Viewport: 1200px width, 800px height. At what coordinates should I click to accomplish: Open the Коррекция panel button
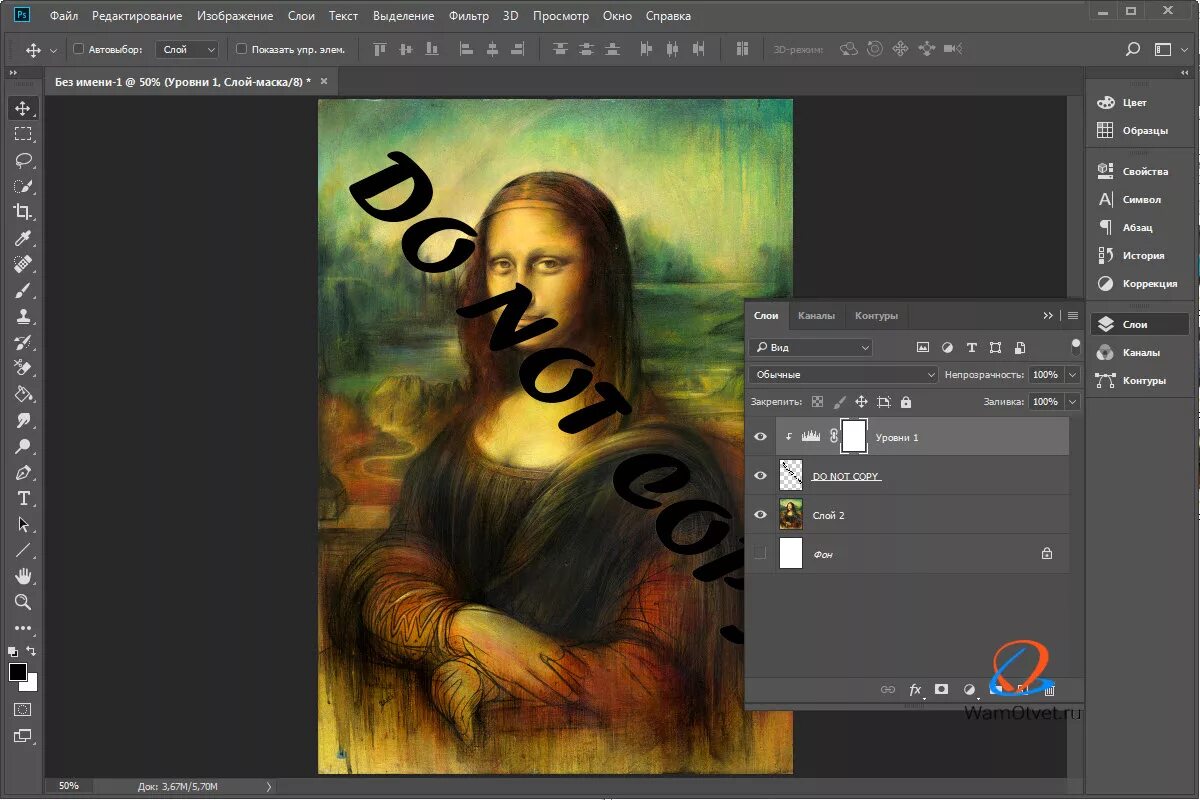point(1140,283)
